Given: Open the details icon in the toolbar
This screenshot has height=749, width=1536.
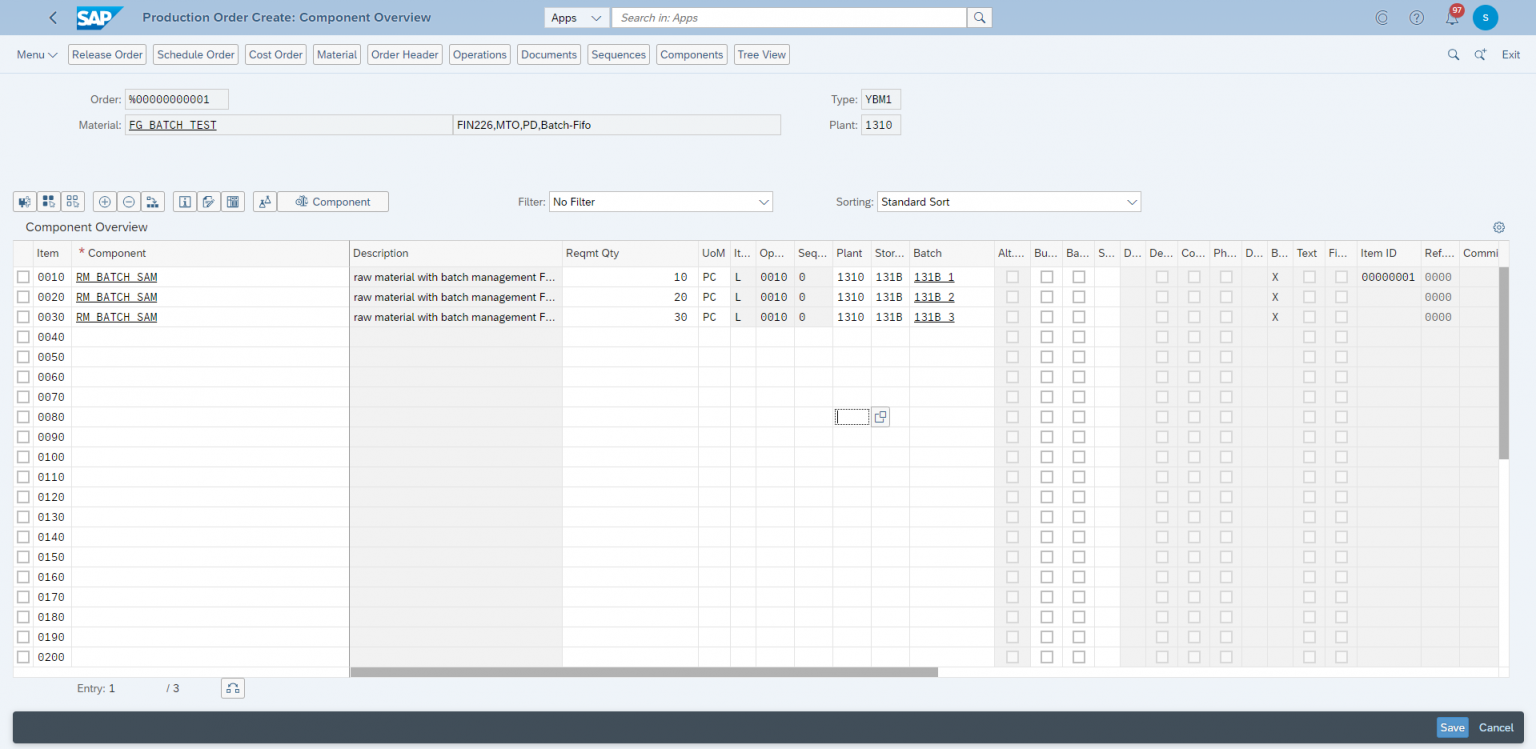Looking at the screenshot, I should click(184, 201).
